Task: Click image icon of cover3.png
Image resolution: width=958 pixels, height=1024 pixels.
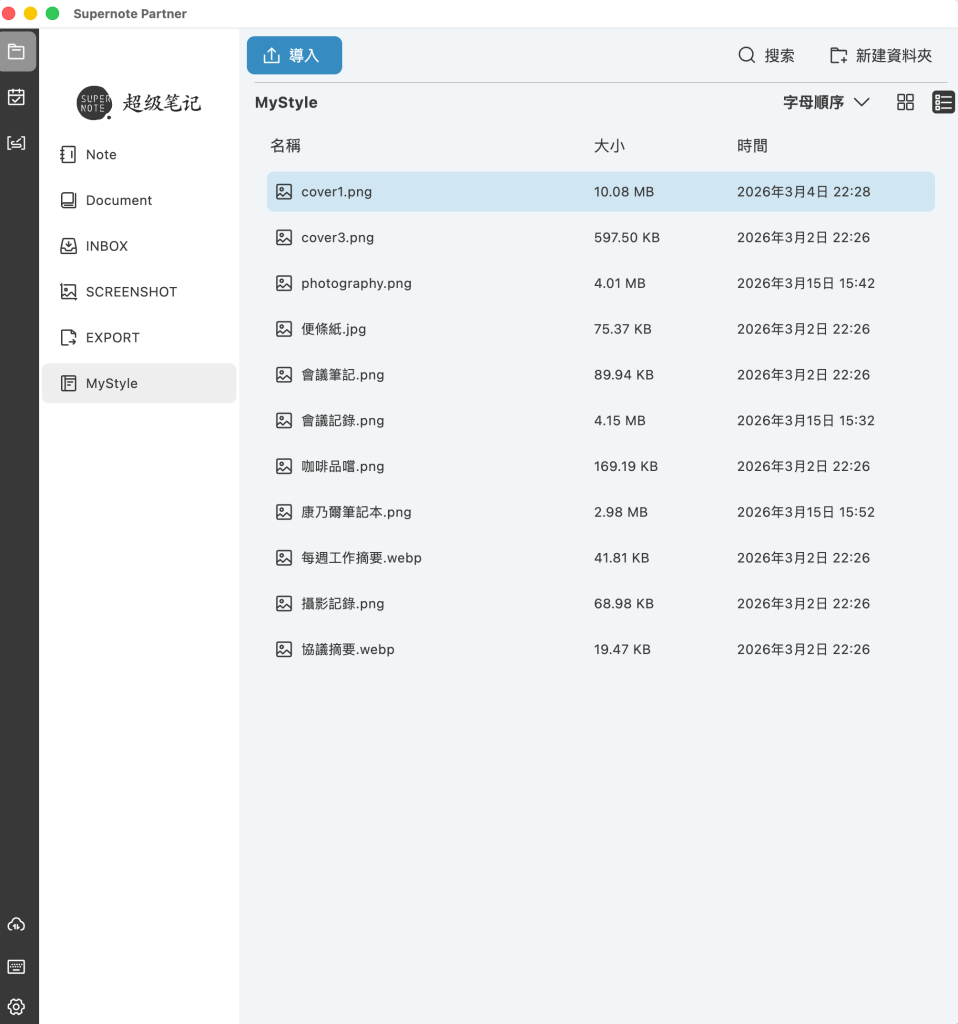Action: (x=283, y=238)
